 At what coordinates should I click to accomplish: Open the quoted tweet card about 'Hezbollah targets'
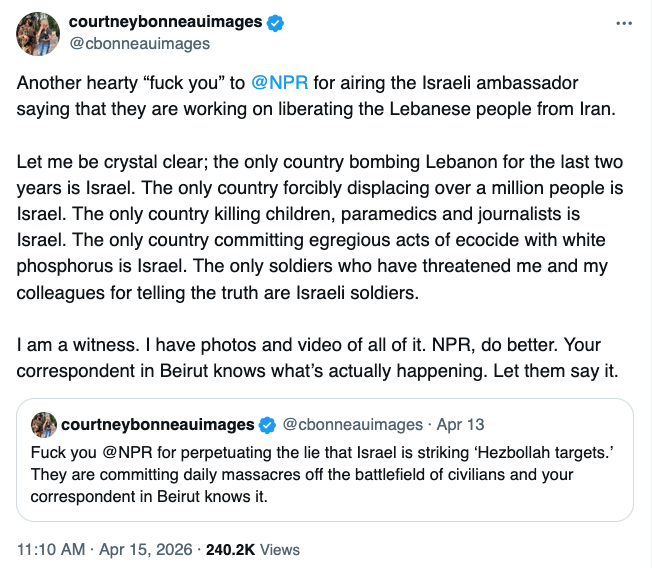tap(325, 480)
